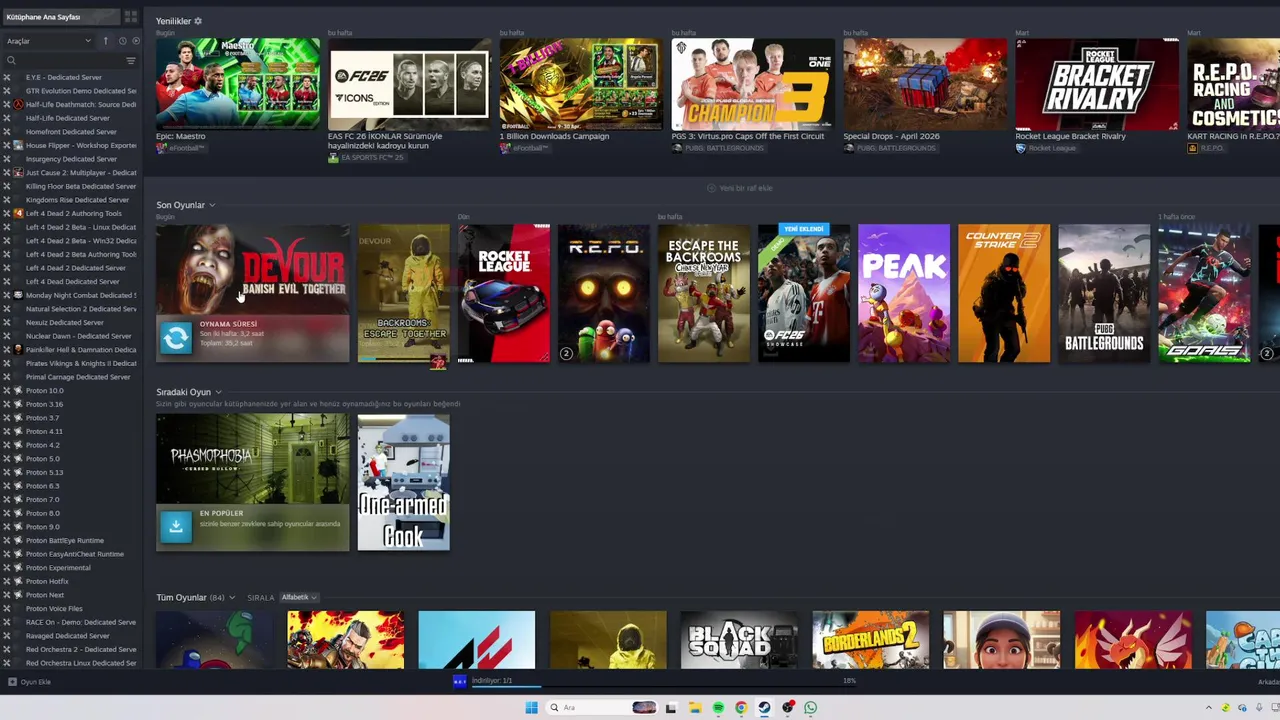Open the İndiriliyor downloads status
Viewport: 1280px width, 720px height.
492,680
